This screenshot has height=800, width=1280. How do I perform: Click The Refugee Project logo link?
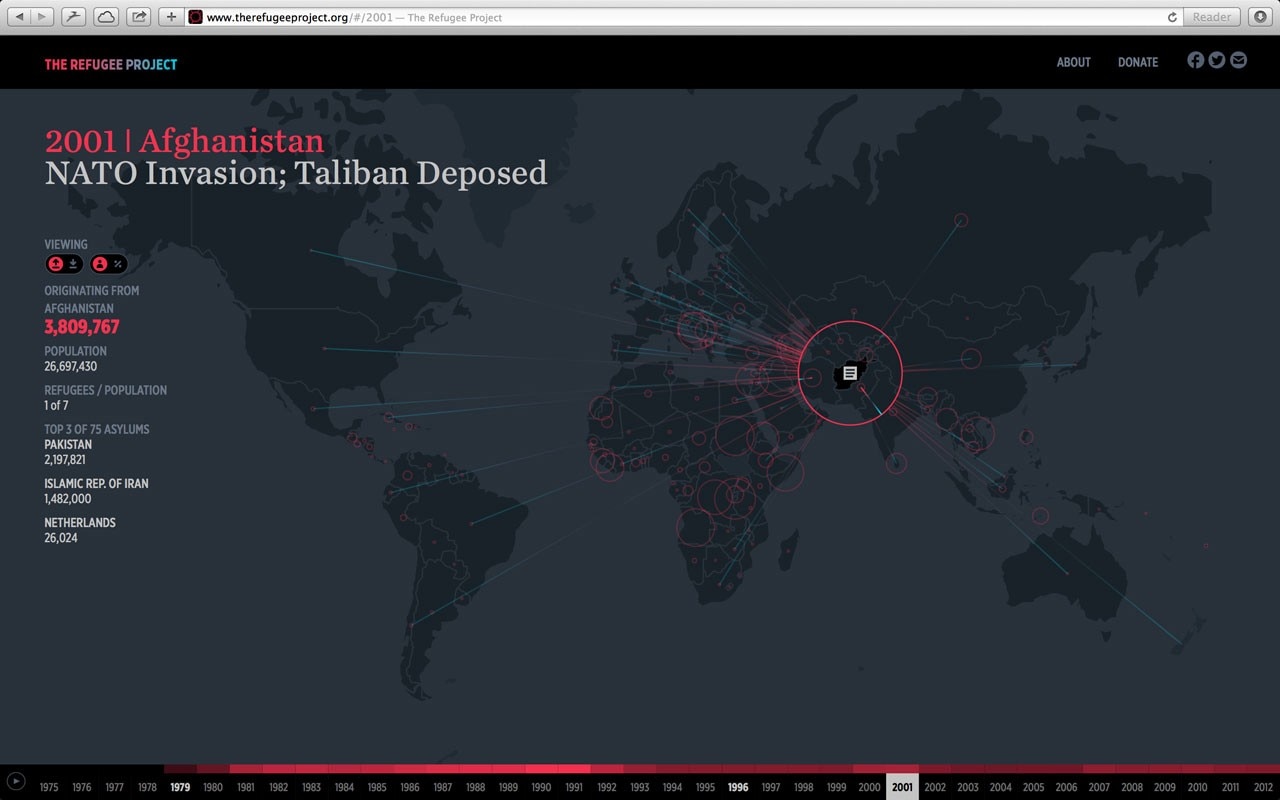[x=110, y=65]
